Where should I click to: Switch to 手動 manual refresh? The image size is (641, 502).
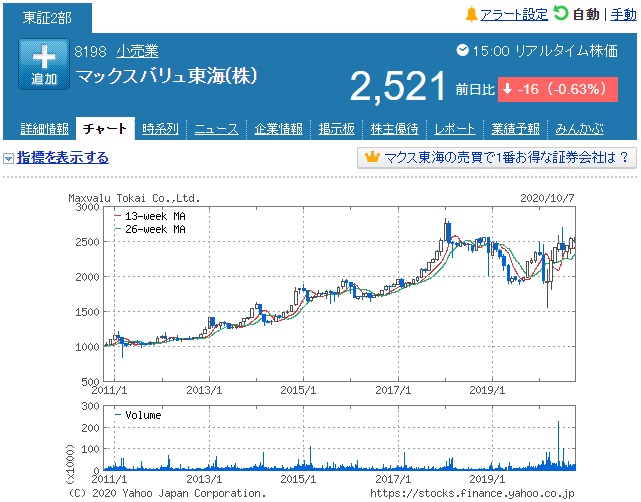coord(623,15)
